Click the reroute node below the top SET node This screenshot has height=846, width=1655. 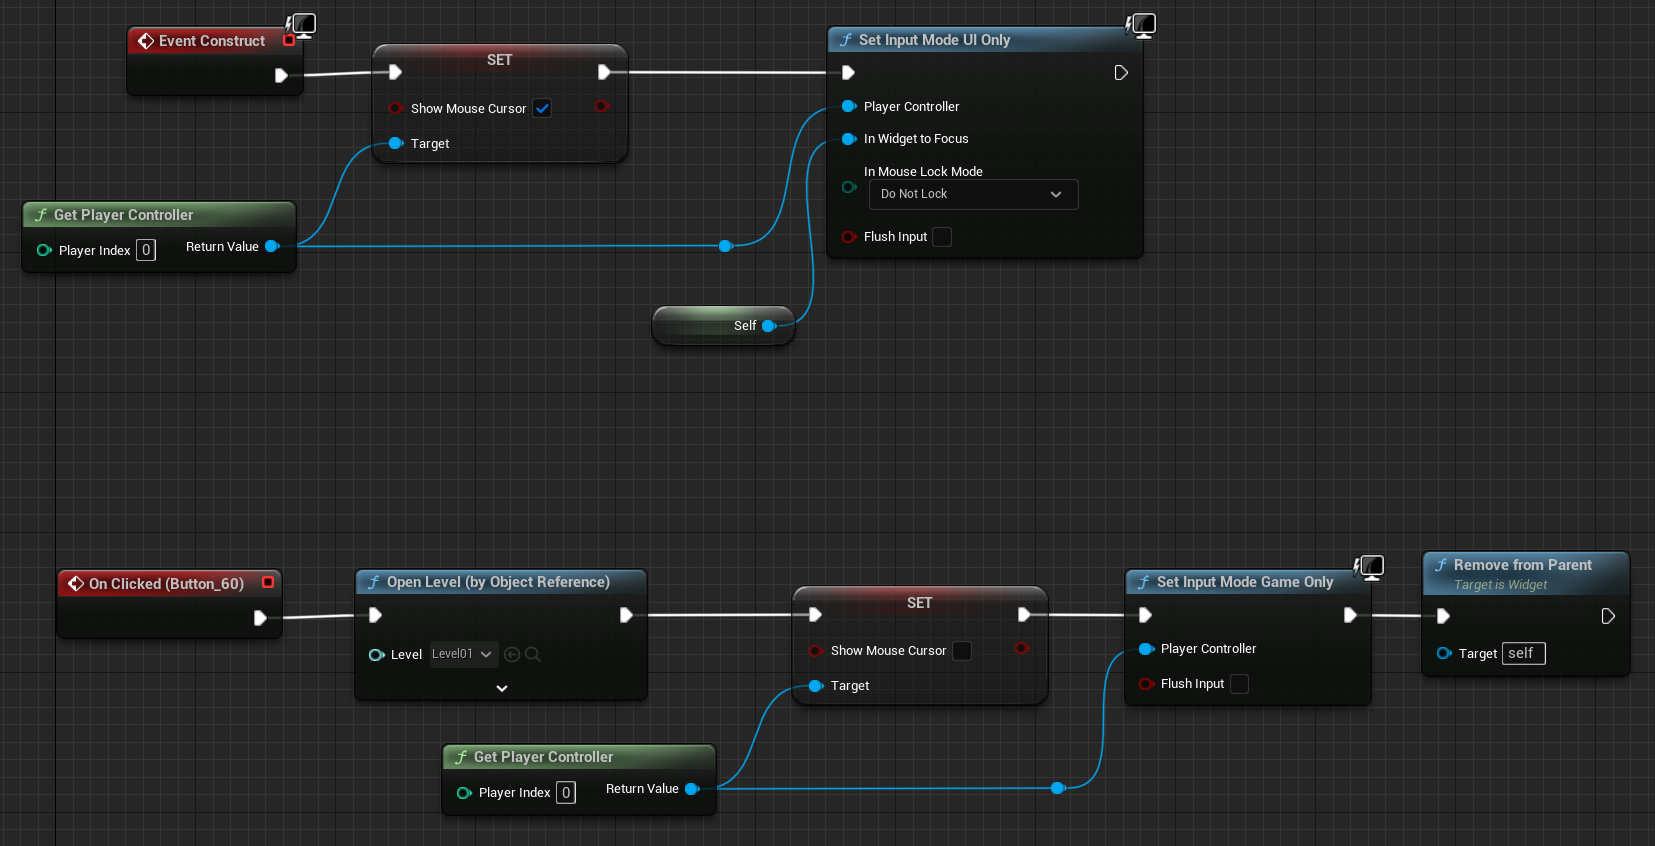(726, 246)
